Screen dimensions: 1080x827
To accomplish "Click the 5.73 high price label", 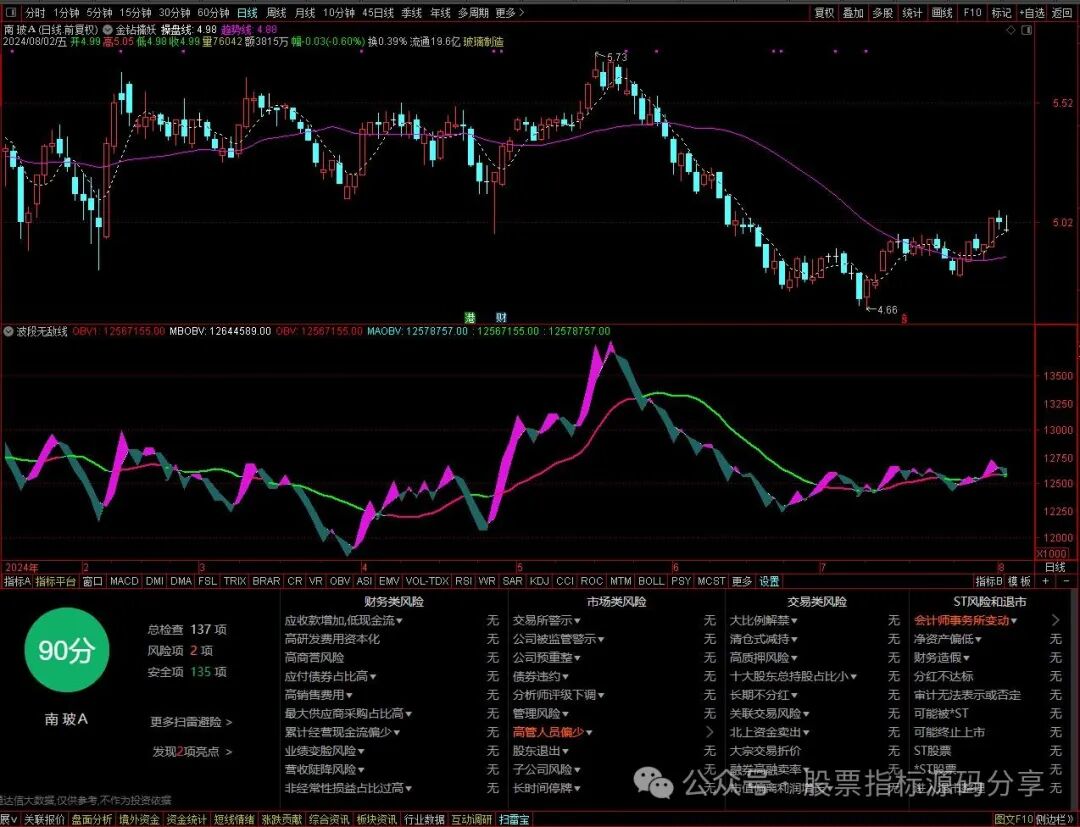I will [x=617, y=57].
